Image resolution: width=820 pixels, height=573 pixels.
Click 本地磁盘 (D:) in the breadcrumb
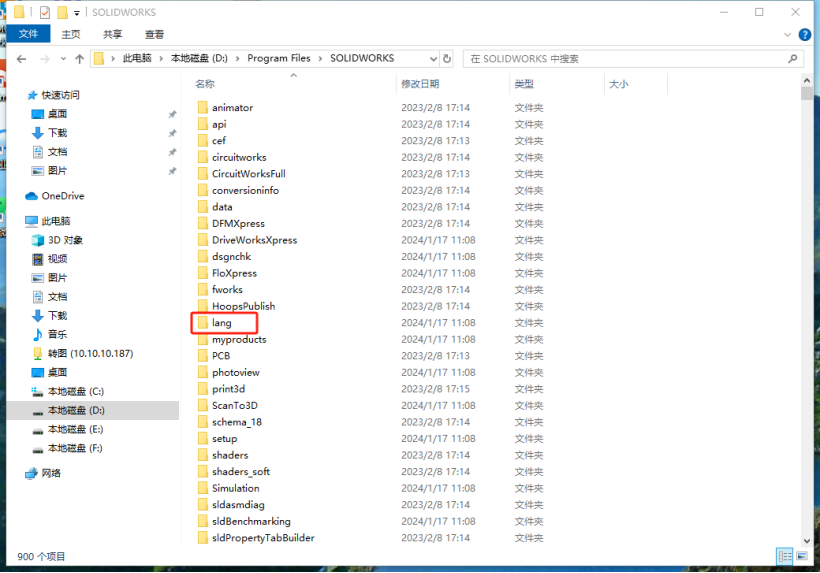199,58
